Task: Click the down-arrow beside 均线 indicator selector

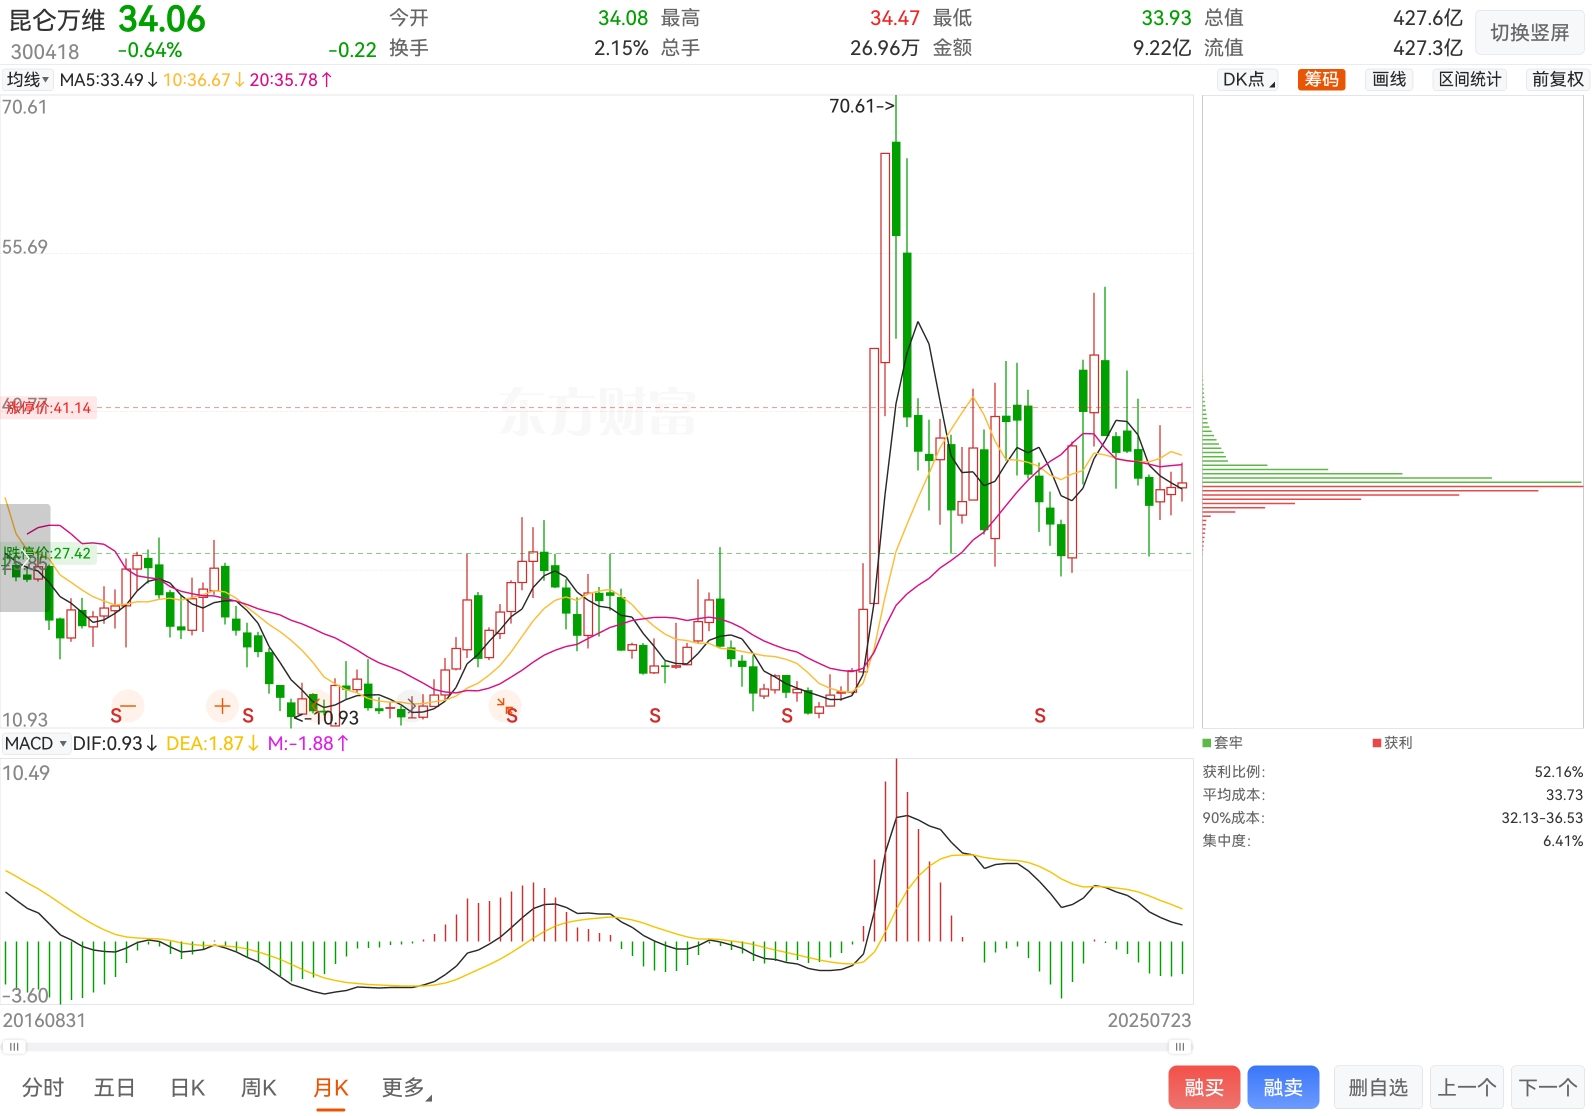Action: tap(46, 80)
